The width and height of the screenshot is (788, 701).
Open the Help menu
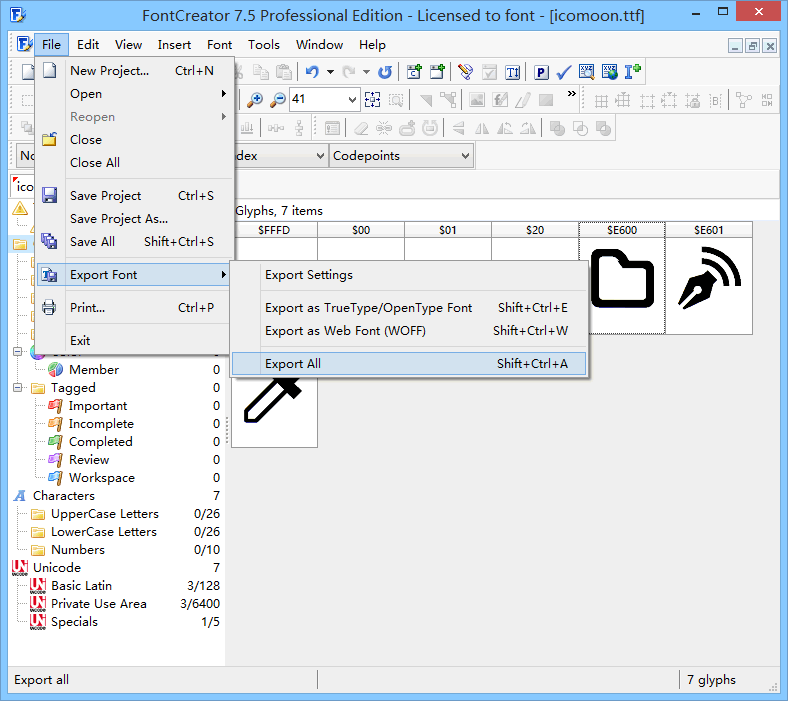(372, 45)
